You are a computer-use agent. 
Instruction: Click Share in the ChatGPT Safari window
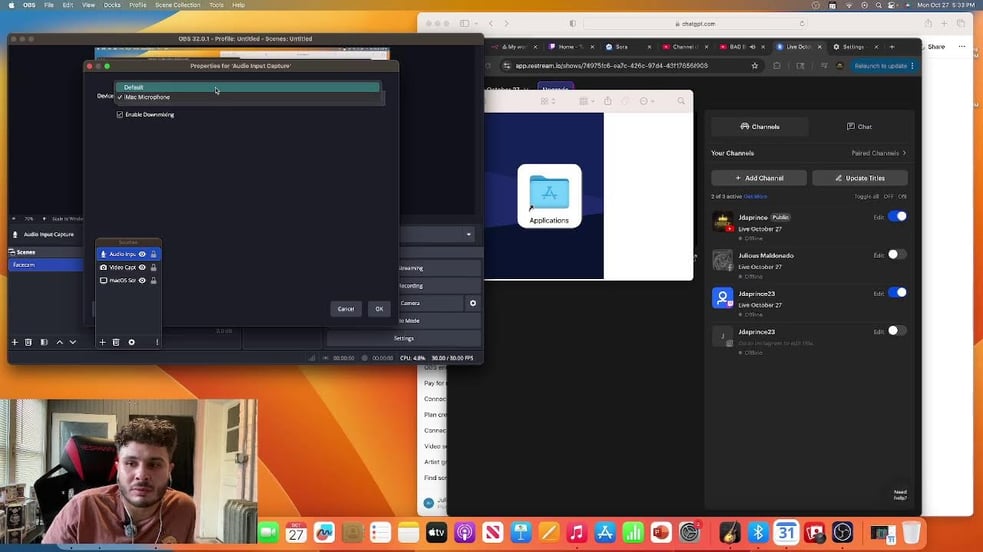click(x=936, y=47)
